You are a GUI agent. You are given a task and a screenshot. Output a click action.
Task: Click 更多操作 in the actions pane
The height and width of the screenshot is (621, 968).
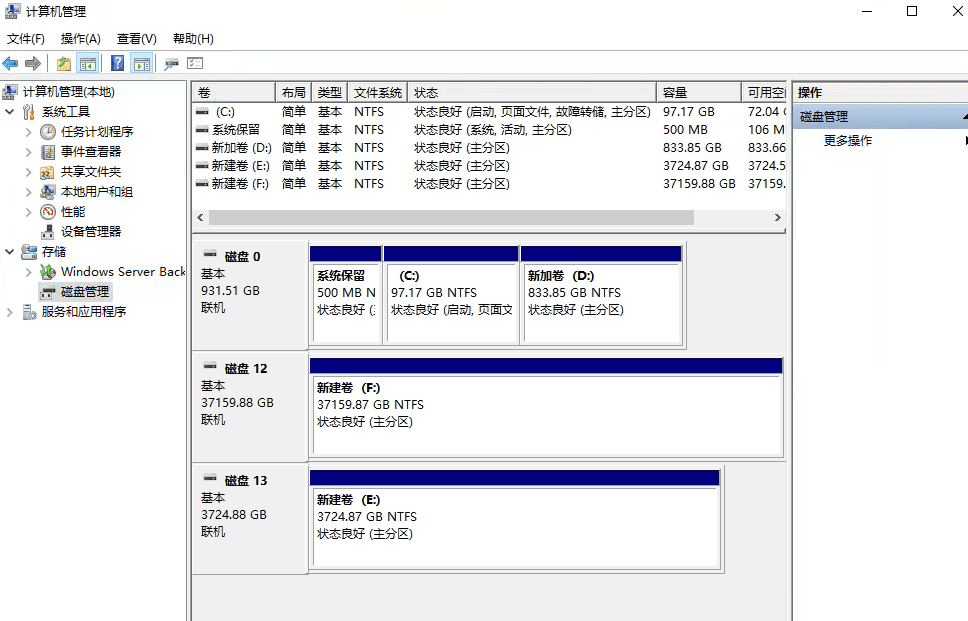pyautogui.click(x=848, y=141)
